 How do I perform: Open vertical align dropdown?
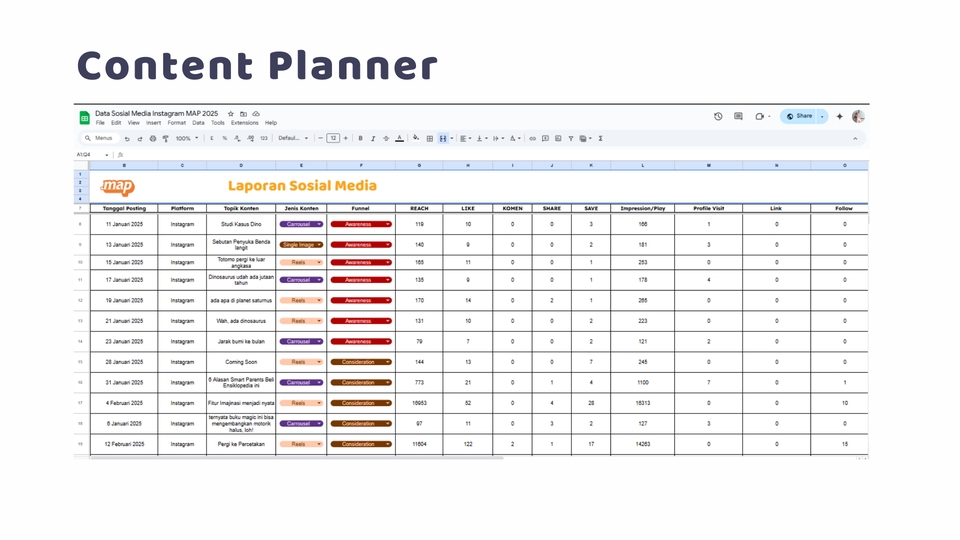coord(482,138)
